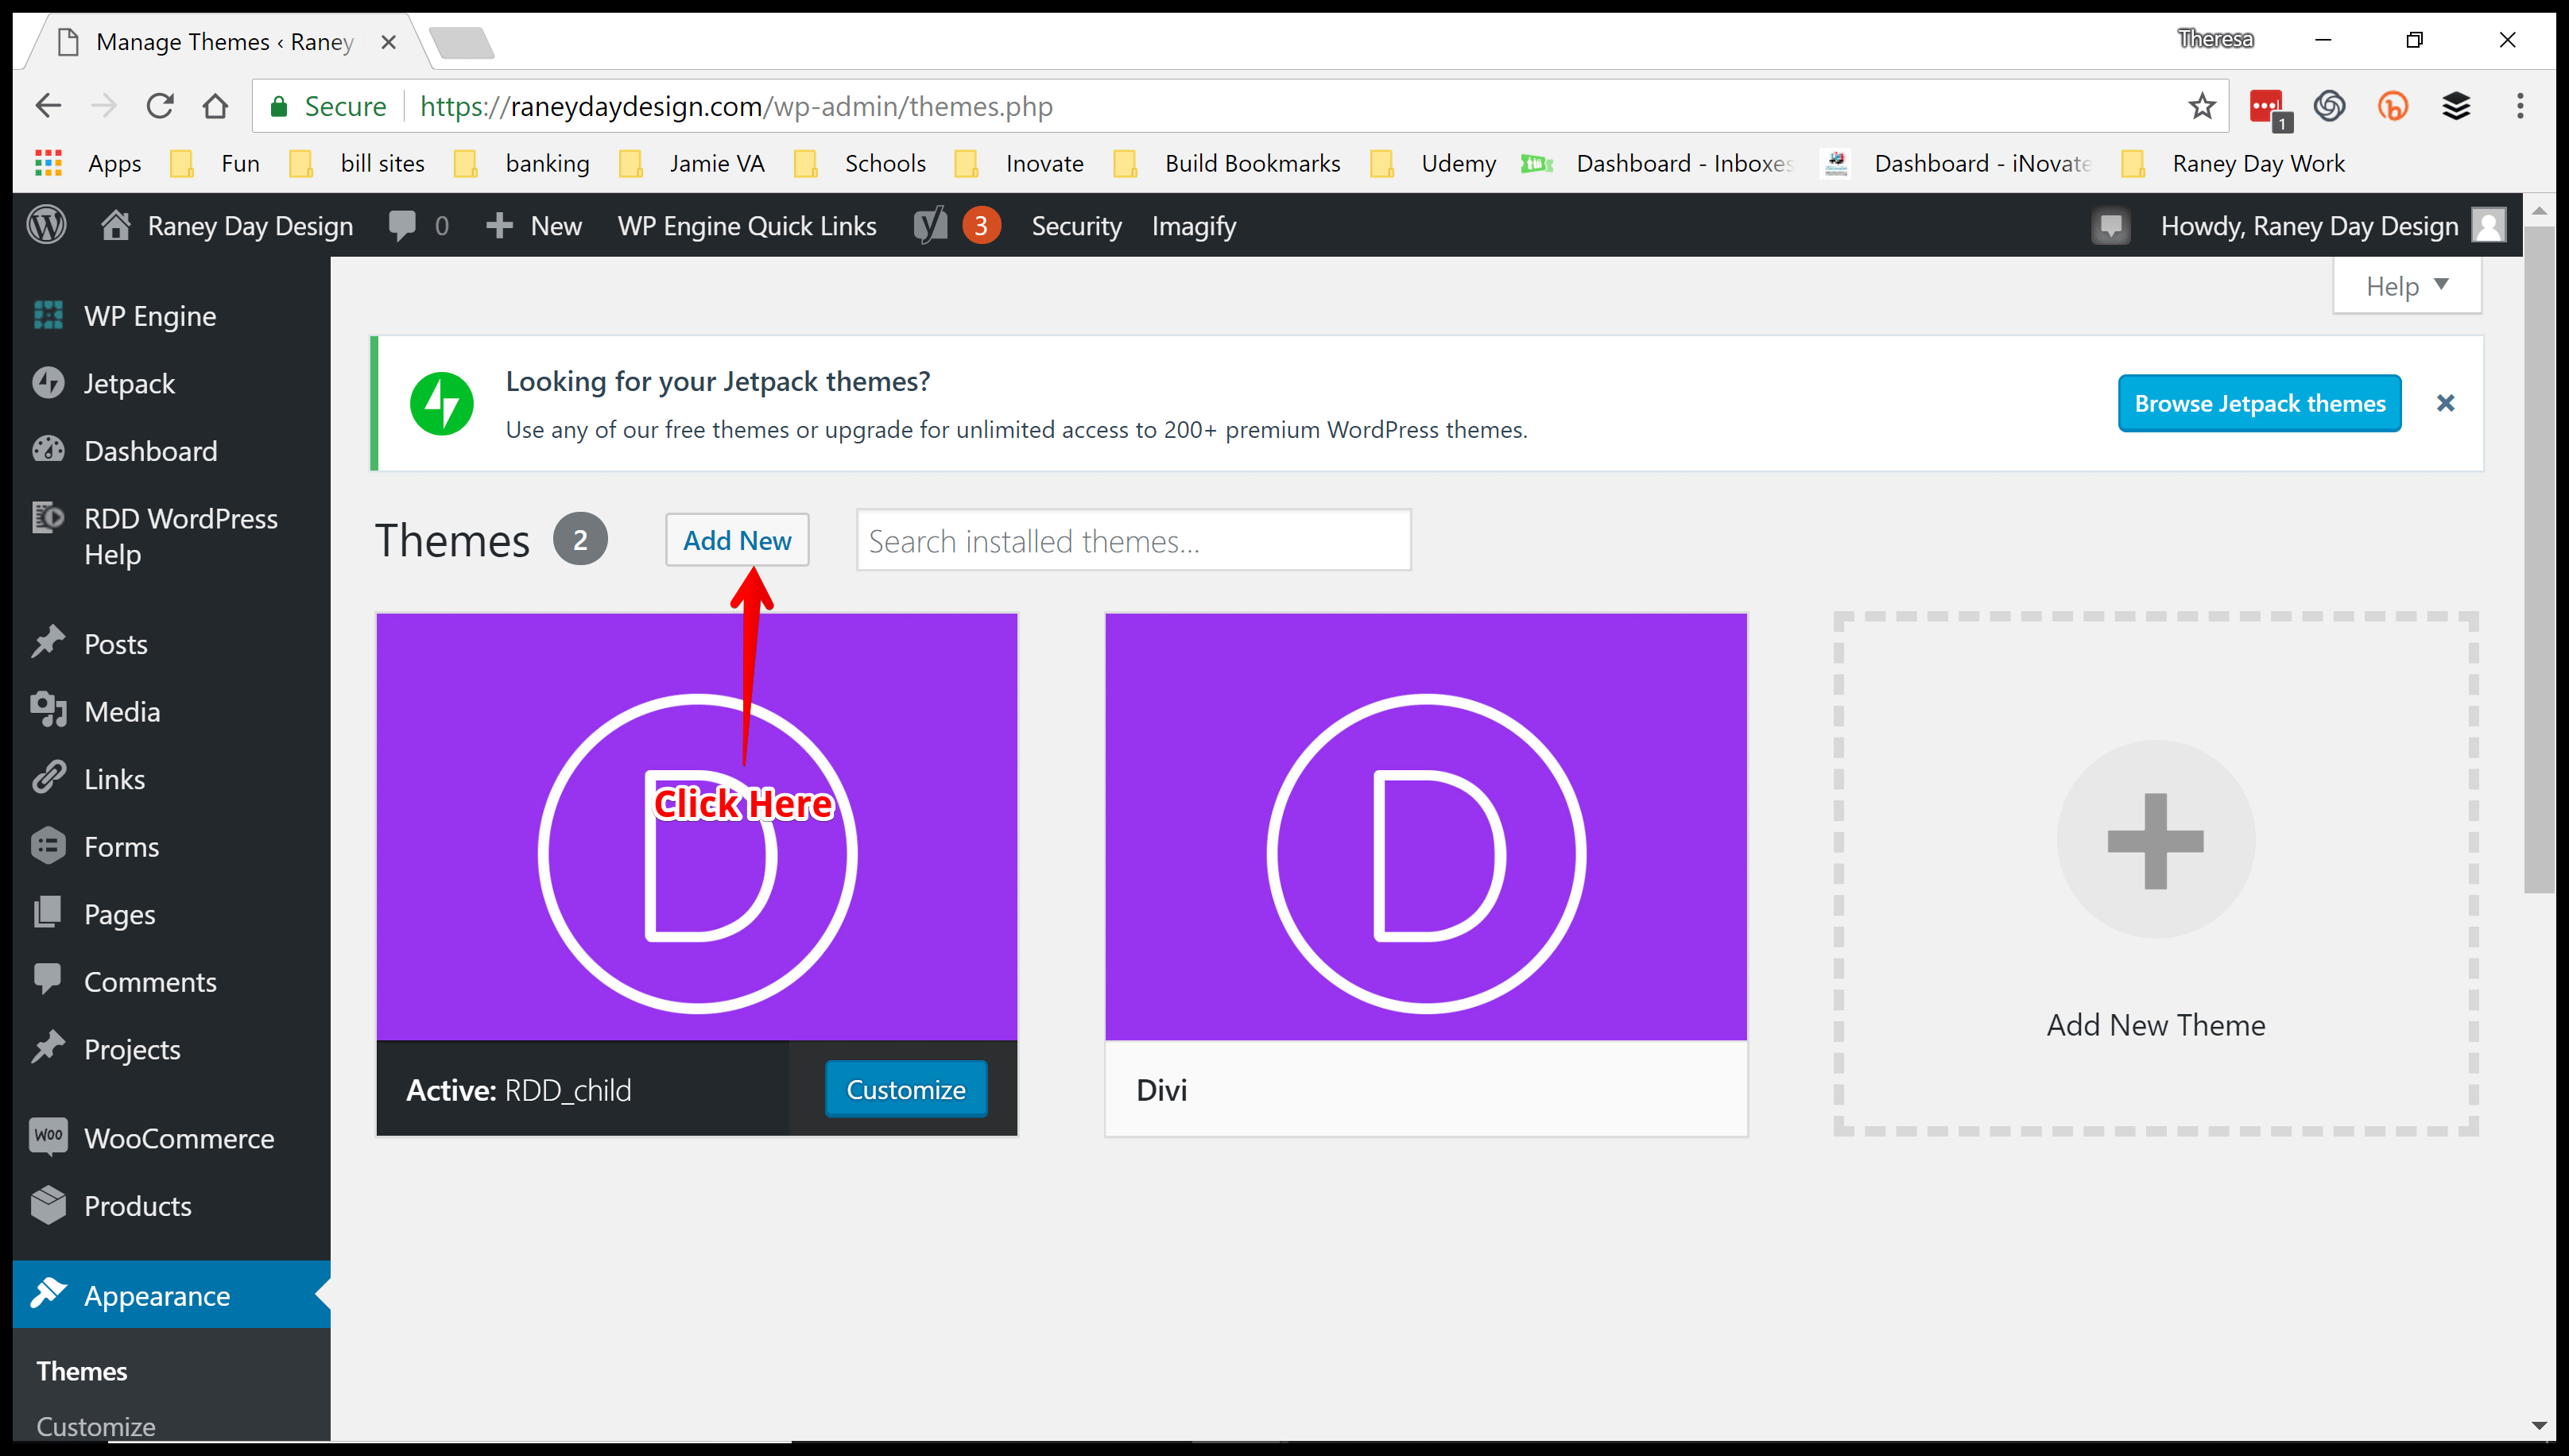
Task: Open WP Engine in sidebar
Action: pos(171,316)
